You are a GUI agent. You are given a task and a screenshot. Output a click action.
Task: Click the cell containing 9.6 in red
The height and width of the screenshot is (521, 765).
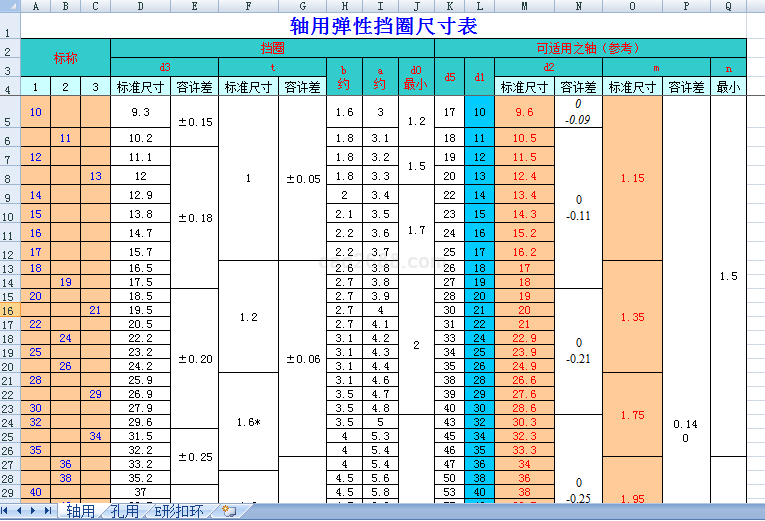pos(524,113)
